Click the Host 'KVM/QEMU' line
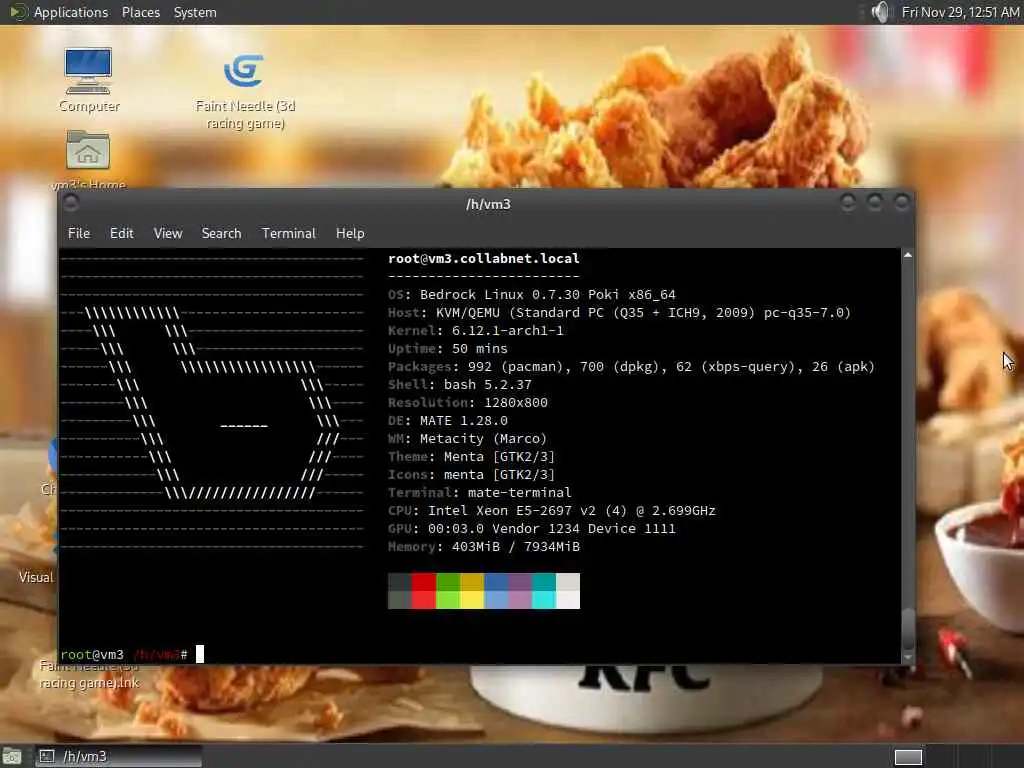Viewport: 1024px width, 768px height. 619,313
